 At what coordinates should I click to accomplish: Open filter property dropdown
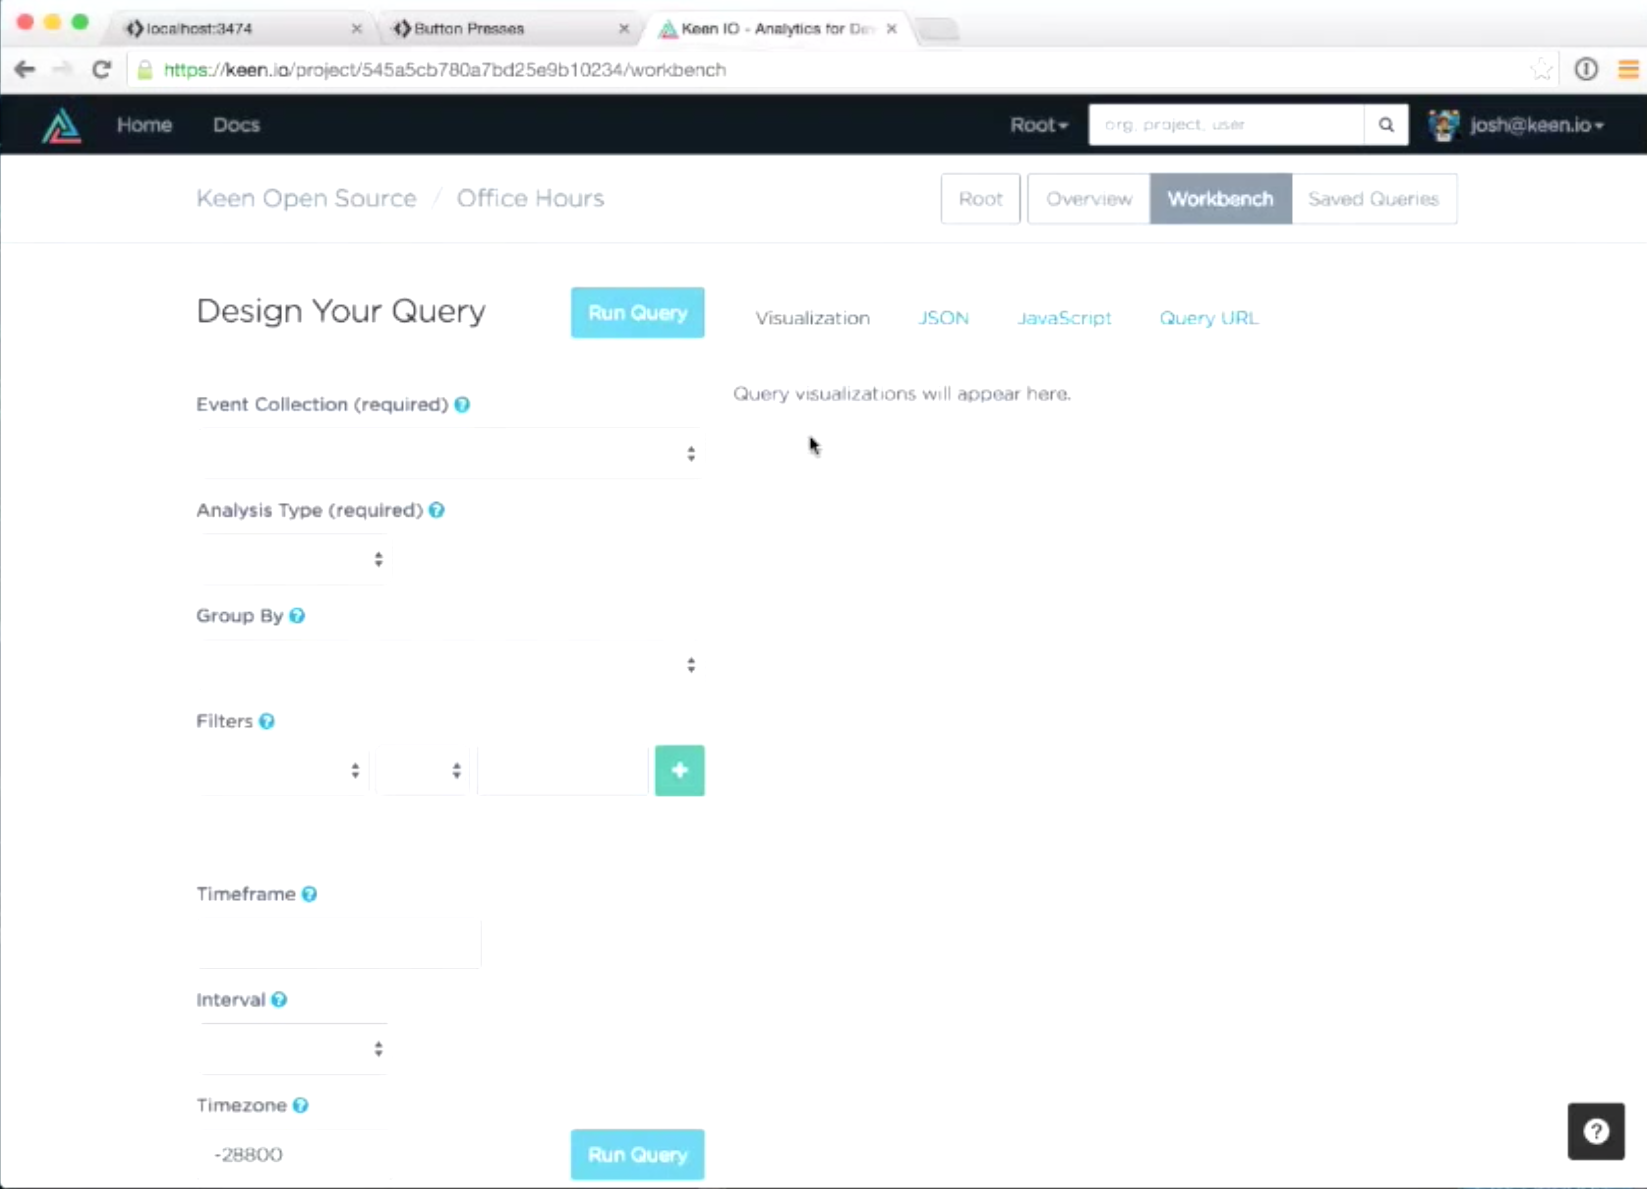[x=282, y=771]
